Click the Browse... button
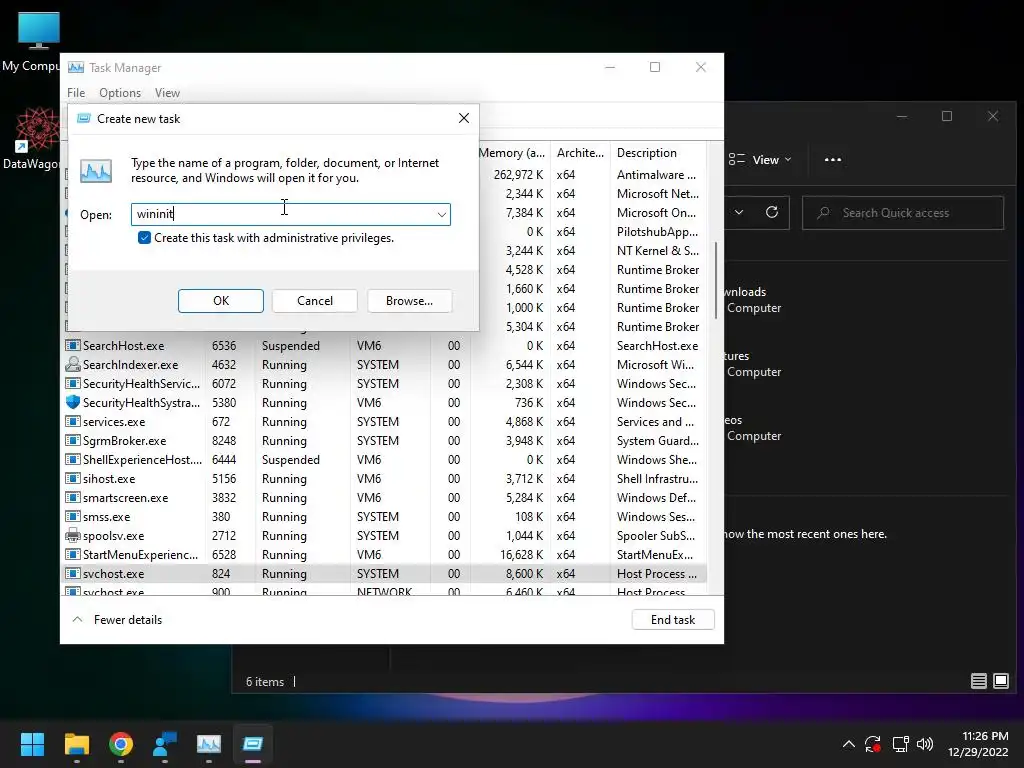 point(409,300)
